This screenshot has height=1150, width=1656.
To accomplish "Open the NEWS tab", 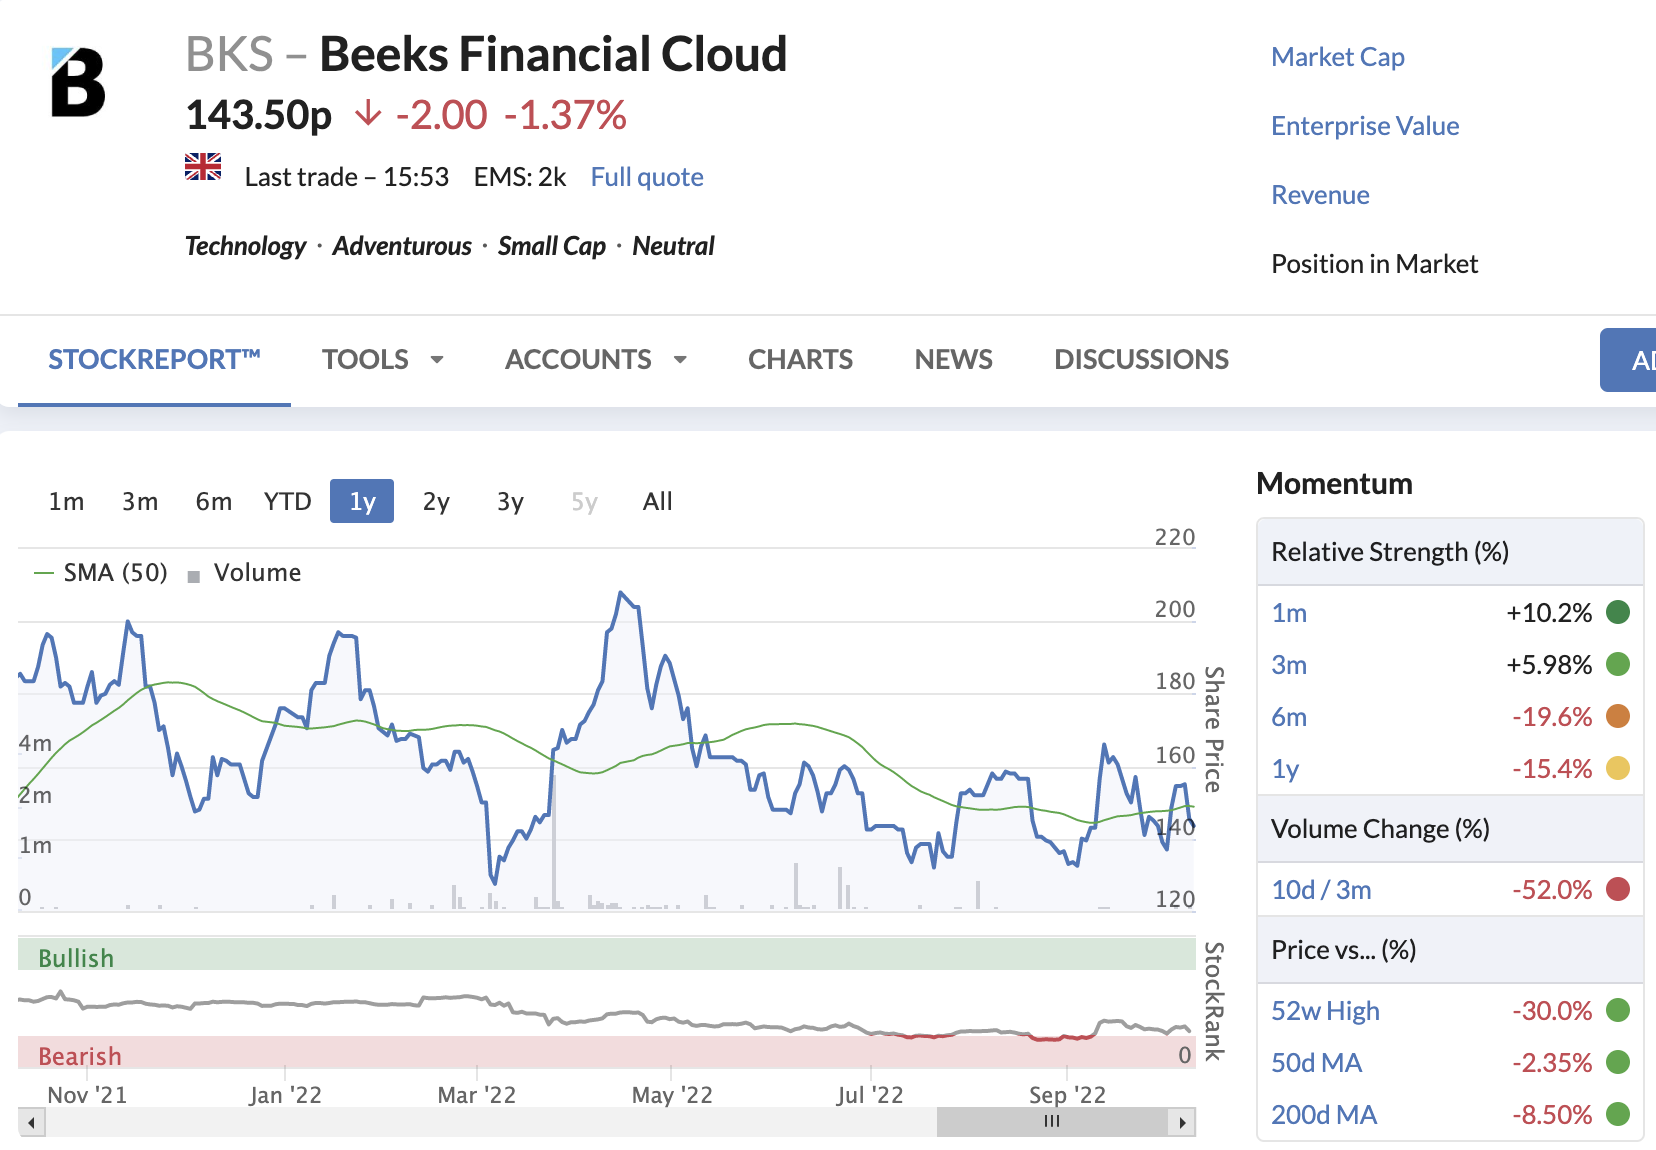I will (954, 359).
